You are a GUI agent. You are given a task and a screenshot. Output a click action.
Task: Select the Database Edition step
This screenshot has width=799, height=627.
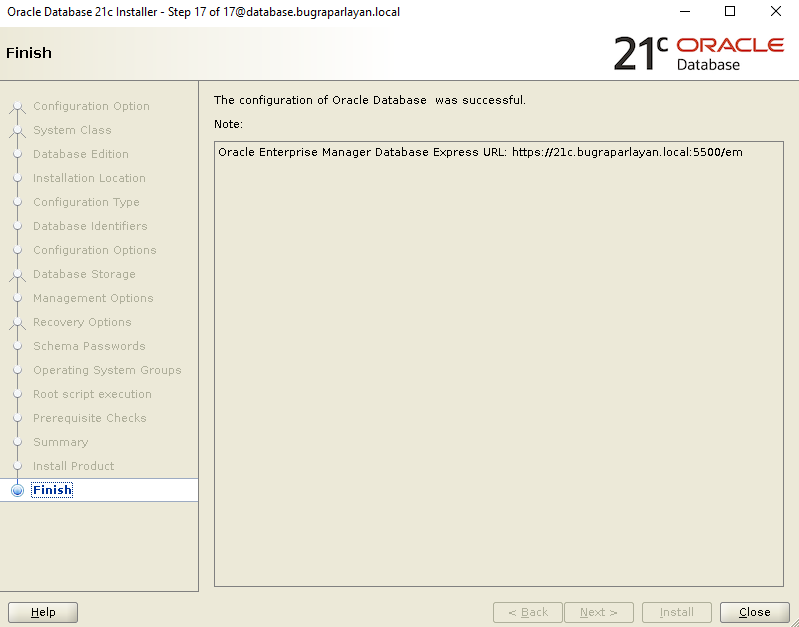click(81, 154)
